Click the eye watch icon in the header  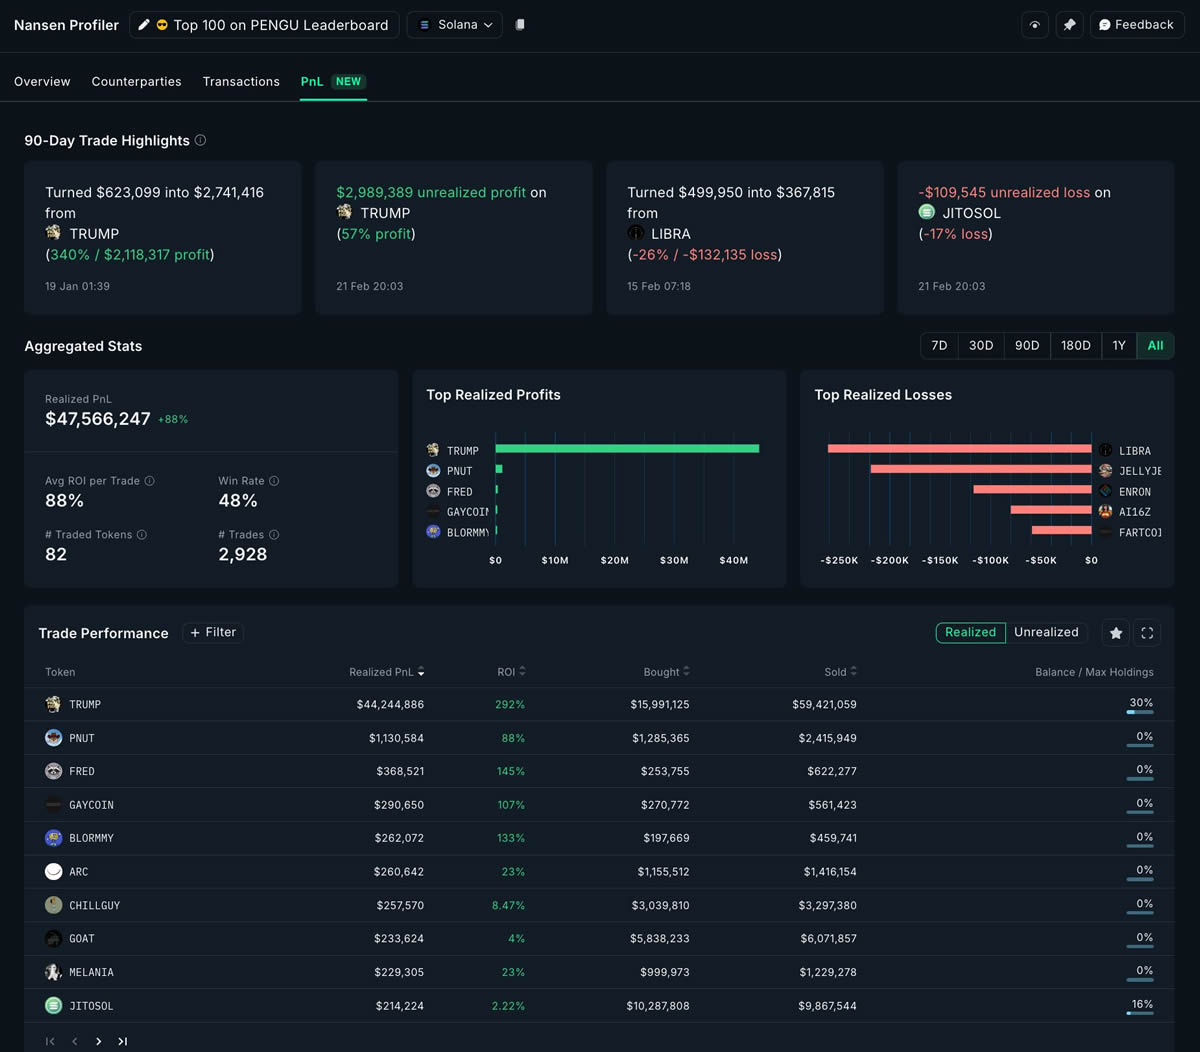1035,25
